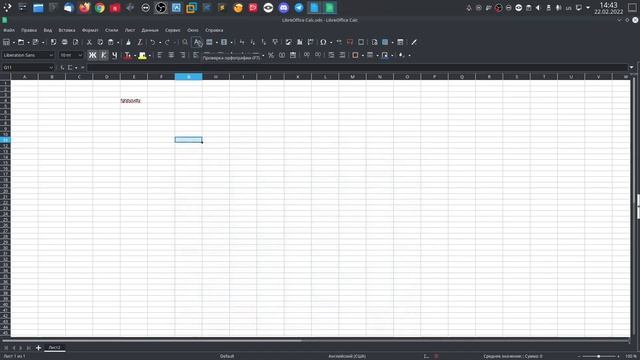The image size is (640, 360).
Task: Click the Save document icon
Action: 36,42
